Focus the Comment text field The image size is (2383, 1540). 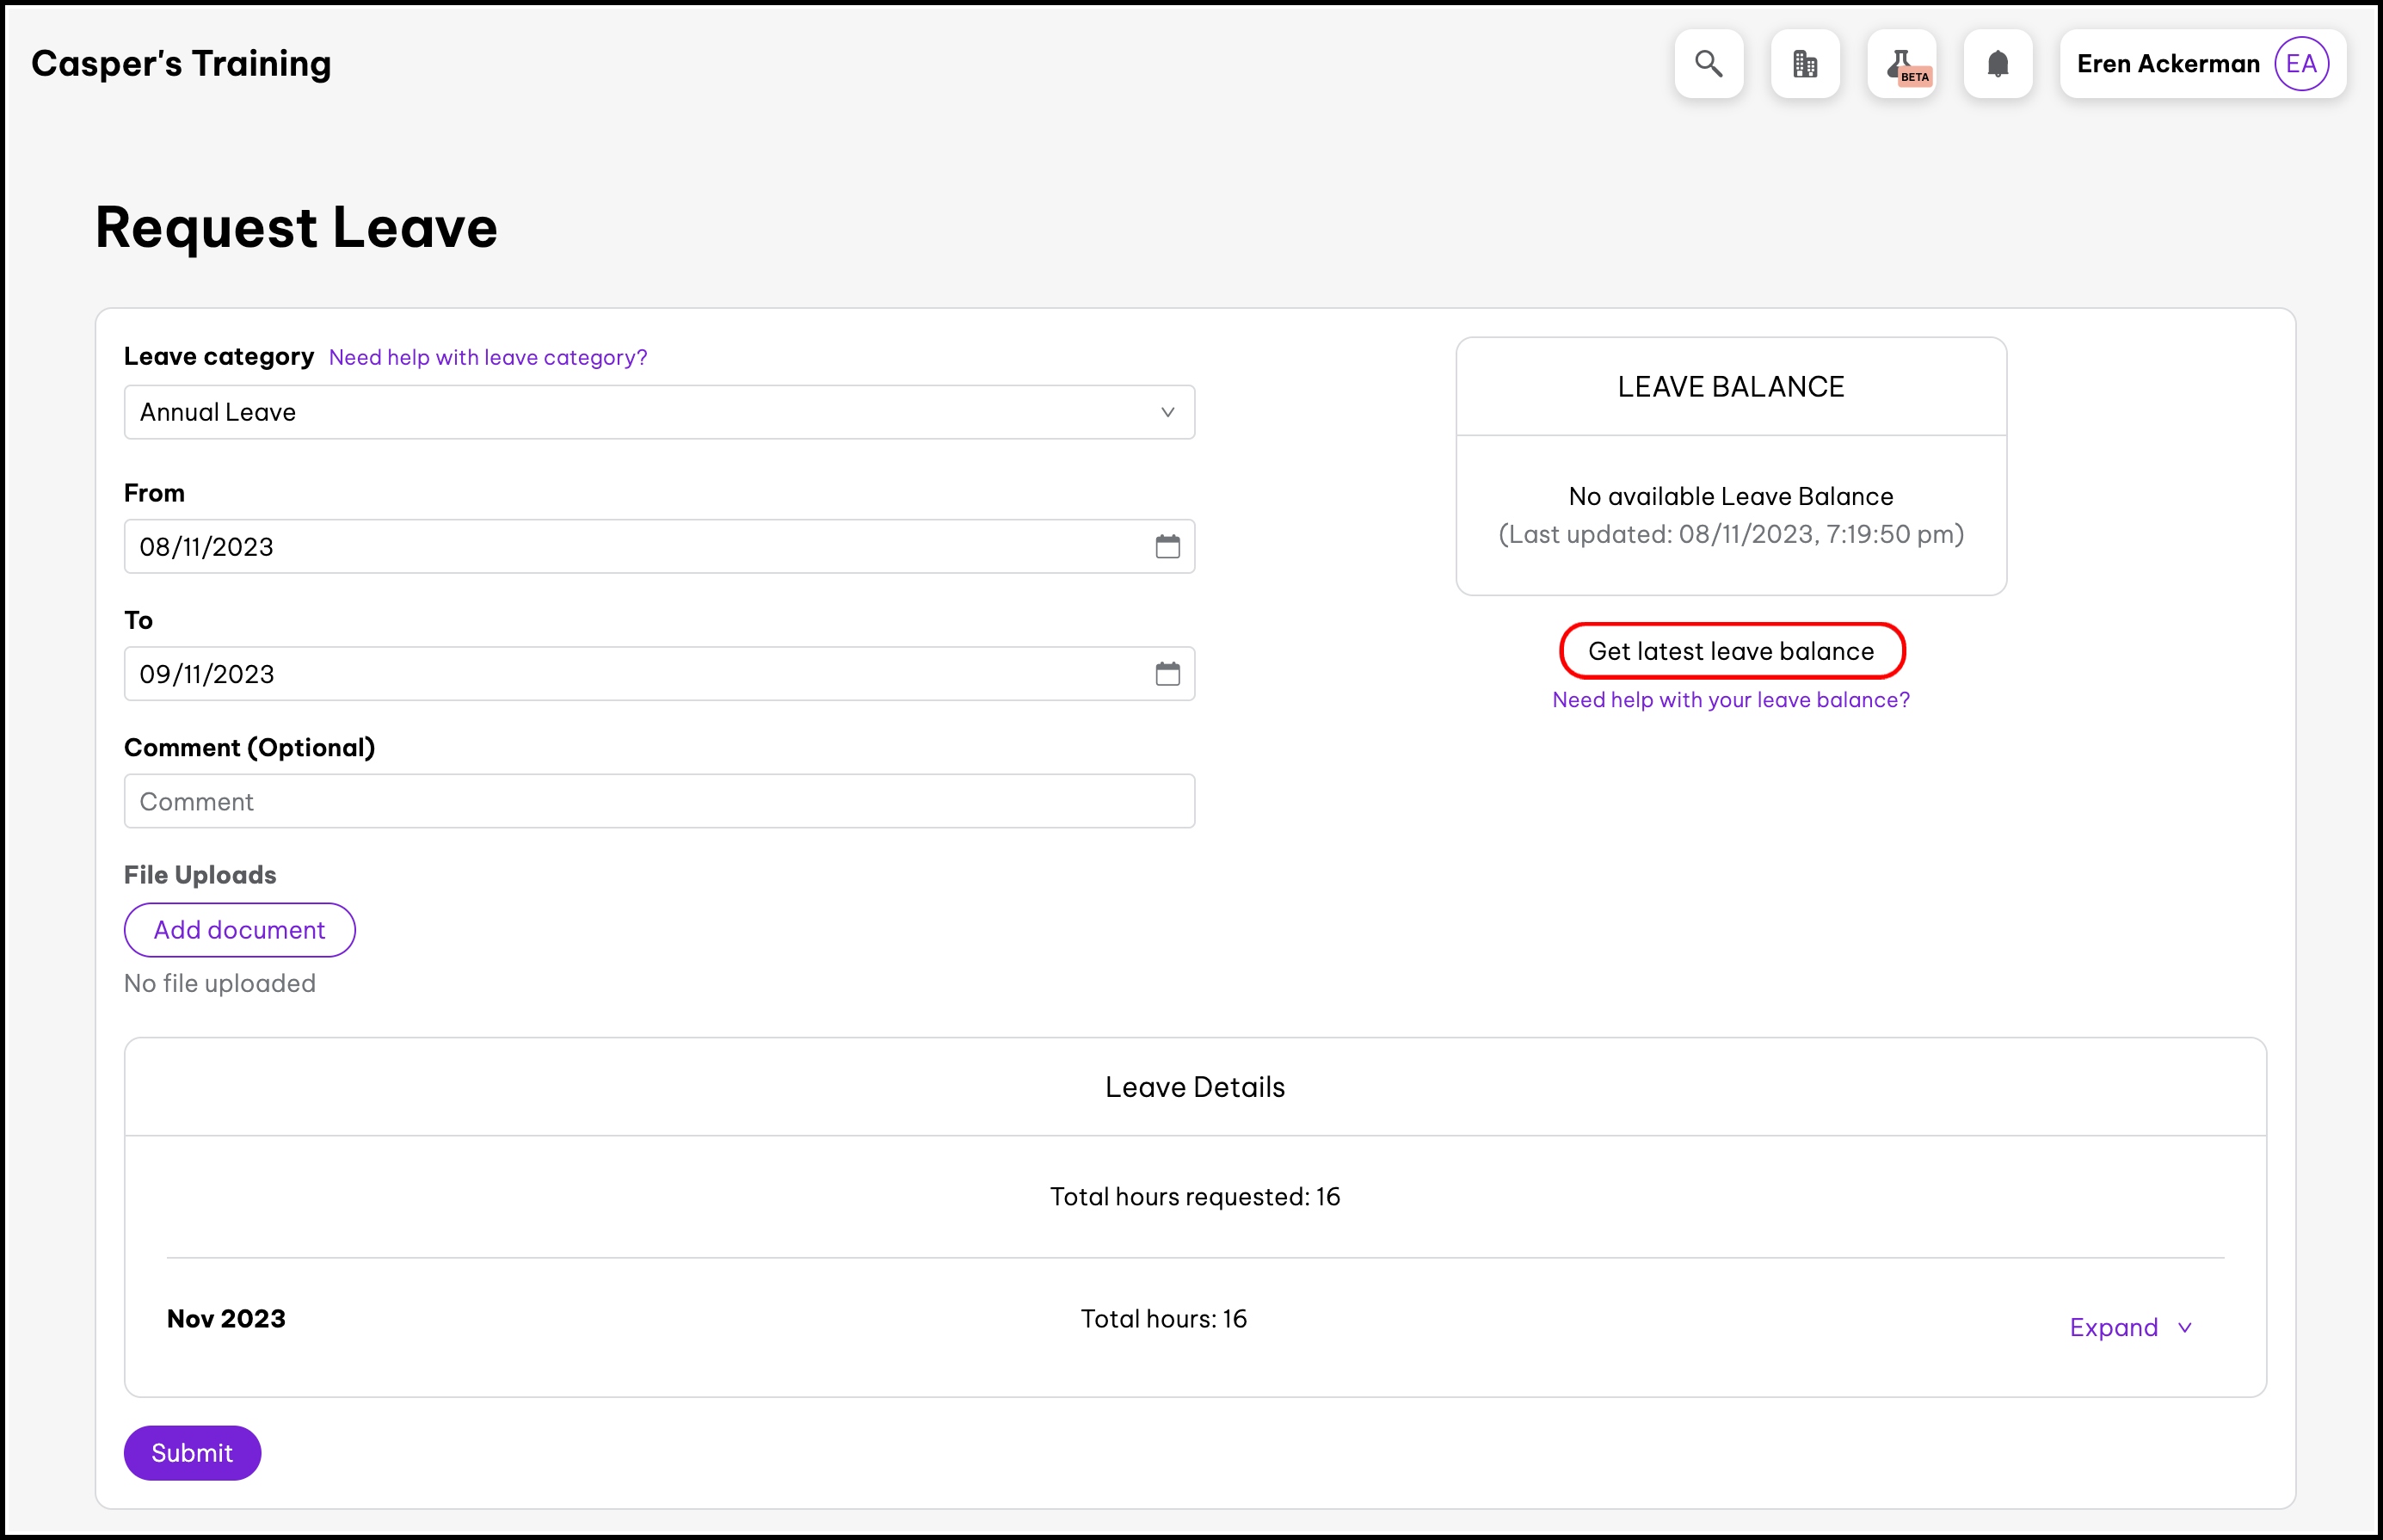click(658, 801)
